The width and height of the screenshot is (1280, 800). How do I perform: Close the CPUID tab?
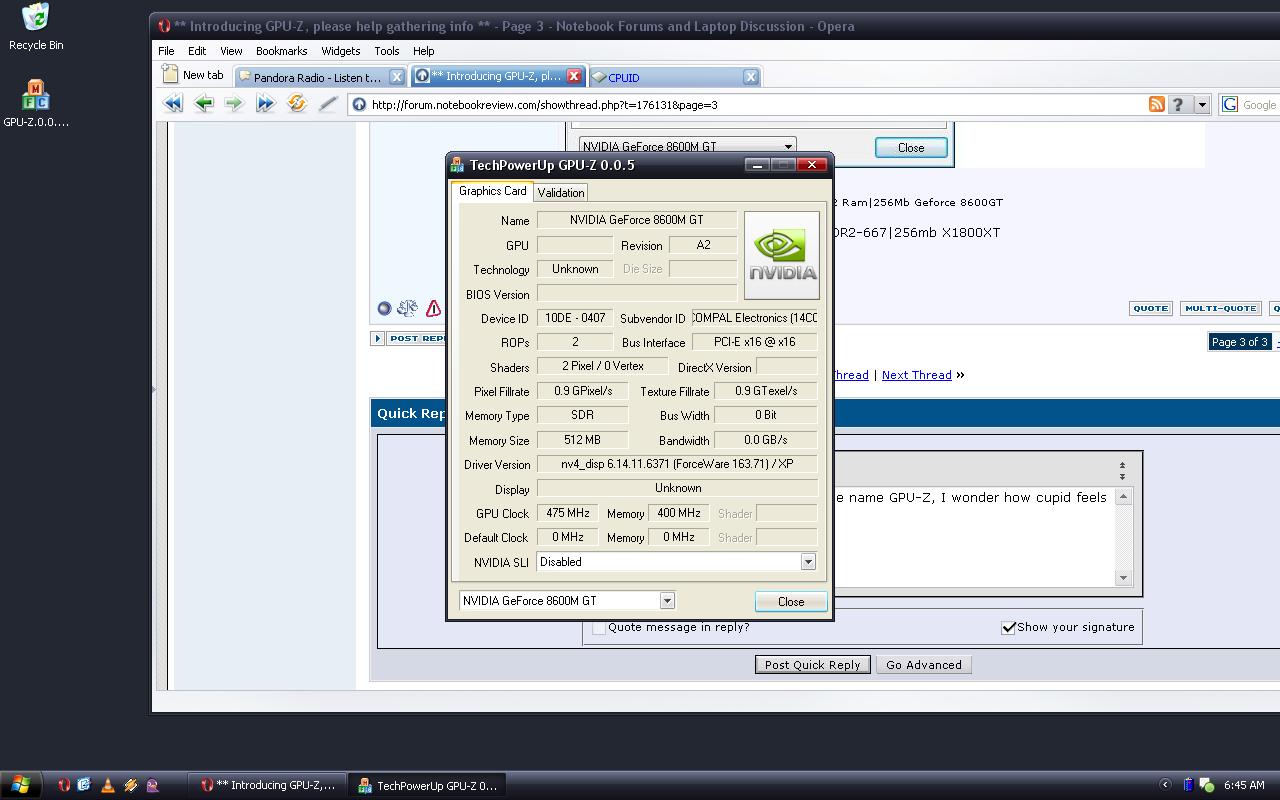751,76
